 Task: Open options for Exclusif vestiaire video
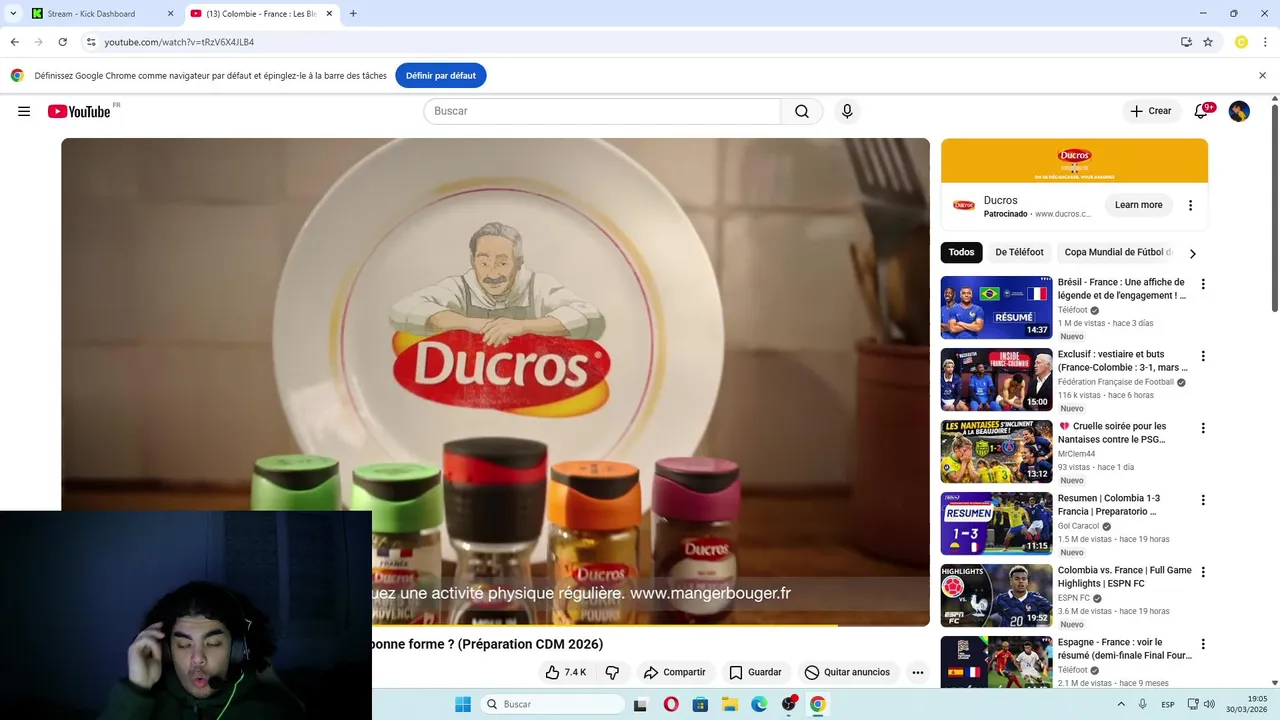point(1203,357)
